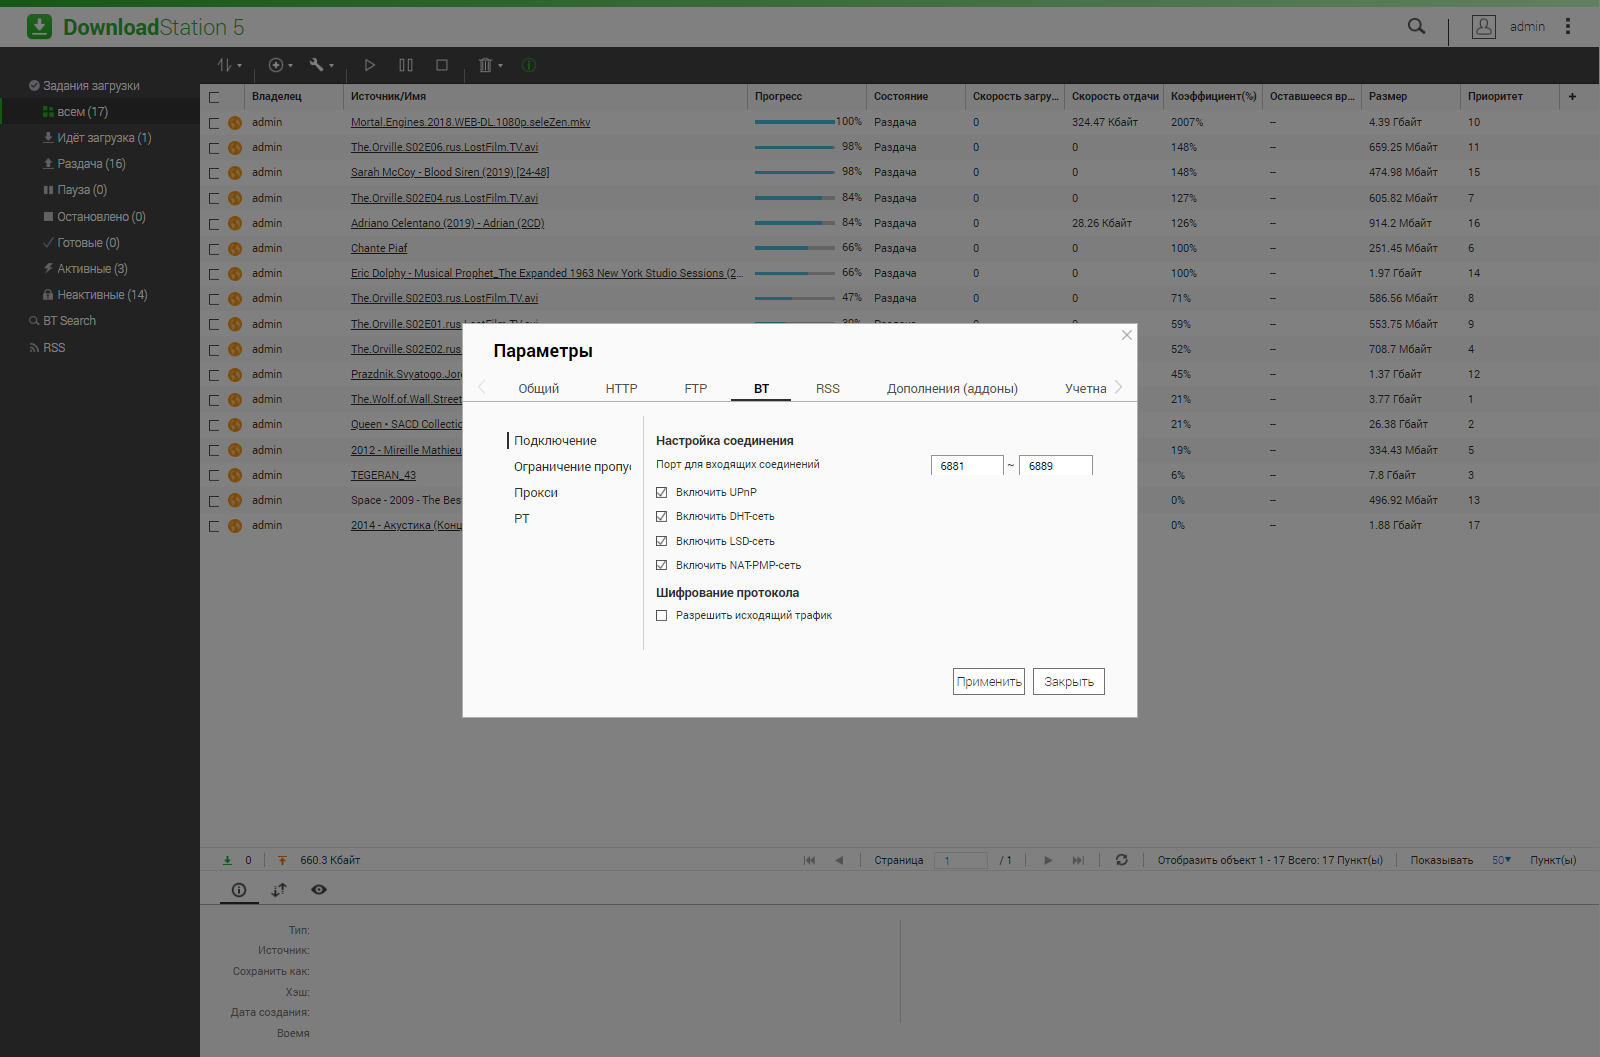This screenshot has height=1057, width=1600.
Task: Switch to the RSS settings tab
Action: click(x=827, y=388)
